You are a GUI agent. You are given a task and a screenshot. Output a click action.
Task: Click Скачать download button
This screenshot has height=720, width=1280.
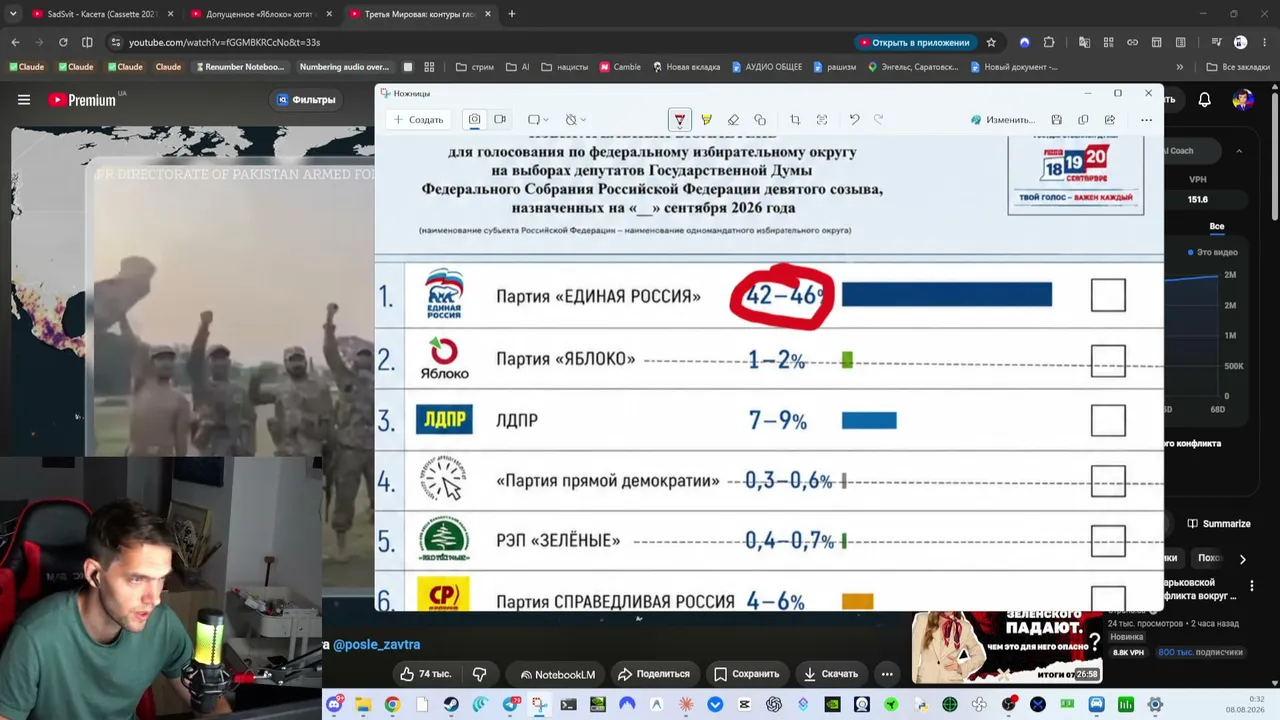pos(830,674)
